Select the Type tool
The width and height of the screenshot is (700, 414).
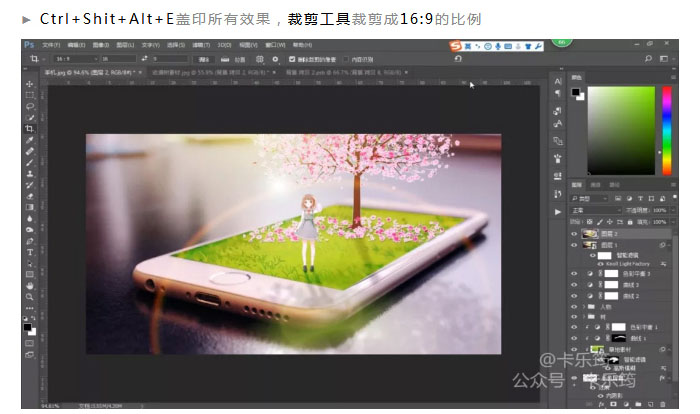pos(30,252)
